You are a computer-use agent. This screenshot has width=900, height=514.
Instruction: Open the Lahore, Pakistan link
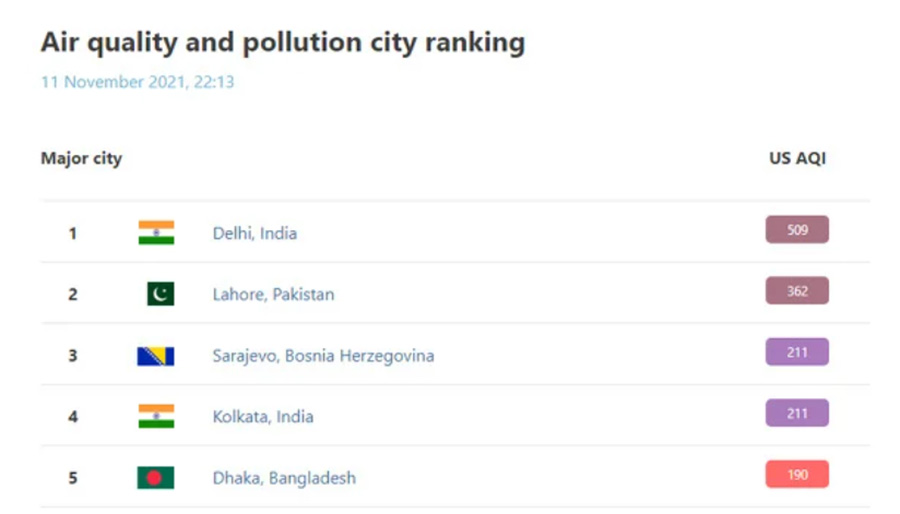[x=273, y=294]
